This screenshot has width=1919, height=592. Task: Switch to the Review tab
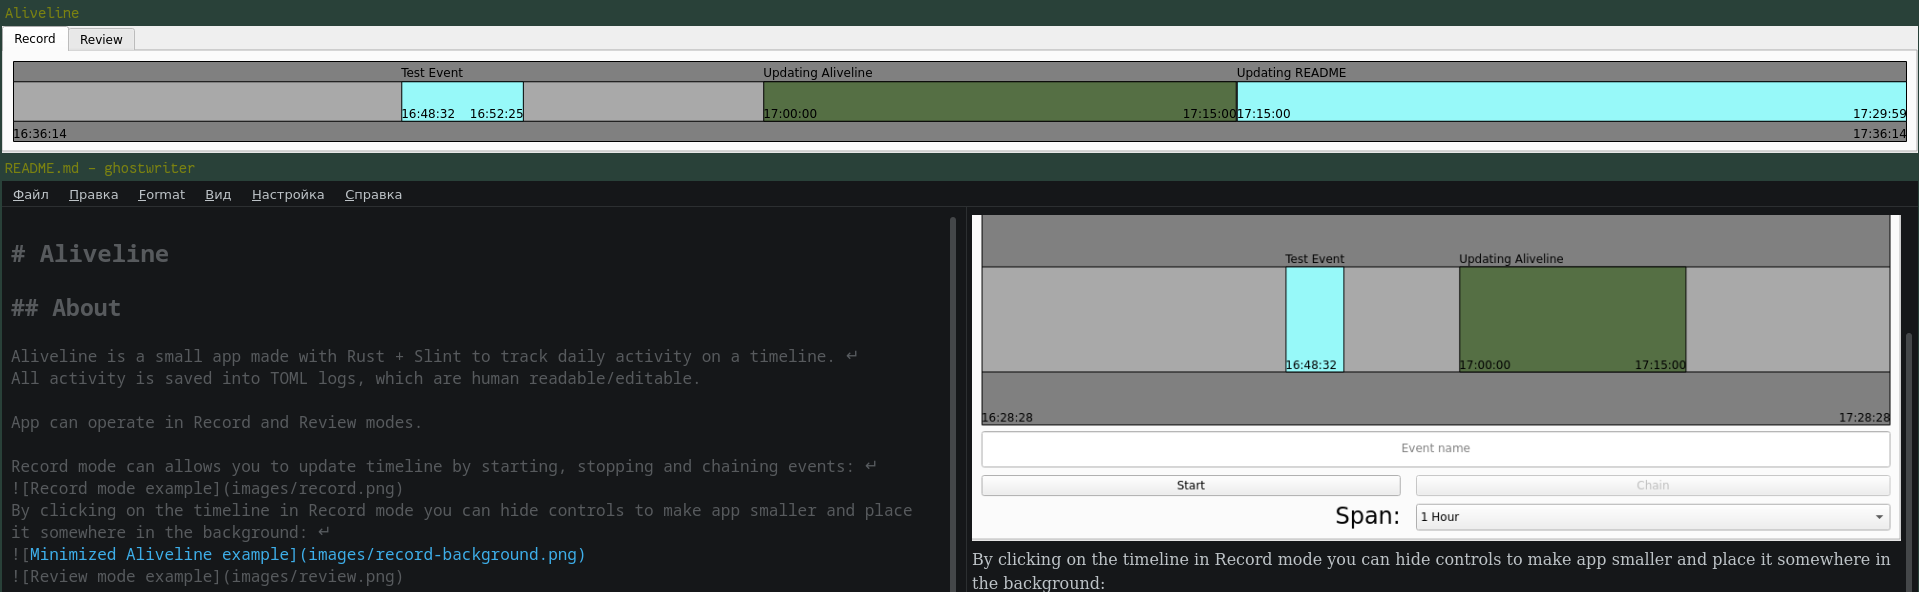101,39
